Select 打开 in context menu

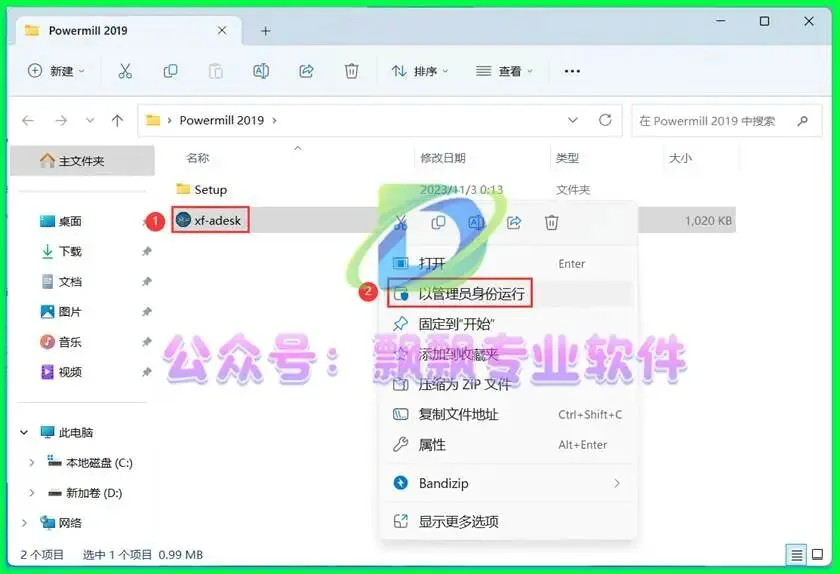(x=509, y=264)
